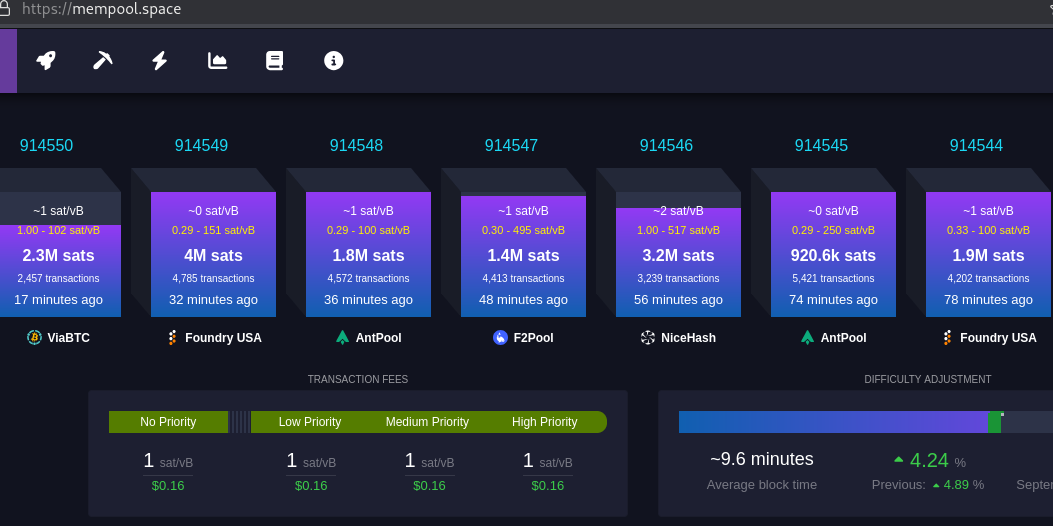Image resolution: width=1053 pixels, height=526 pixels.
Task: Open block height 914545 link
Action: pyautogui.click(x=821, y=145)
